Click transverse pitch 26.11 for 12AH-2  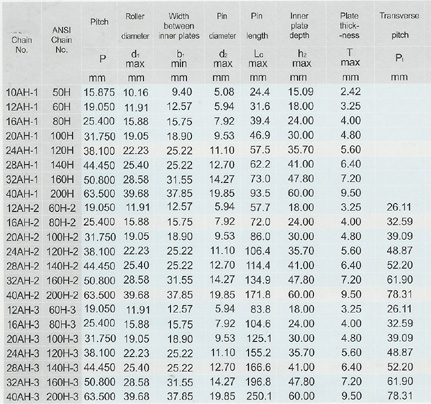399,207
